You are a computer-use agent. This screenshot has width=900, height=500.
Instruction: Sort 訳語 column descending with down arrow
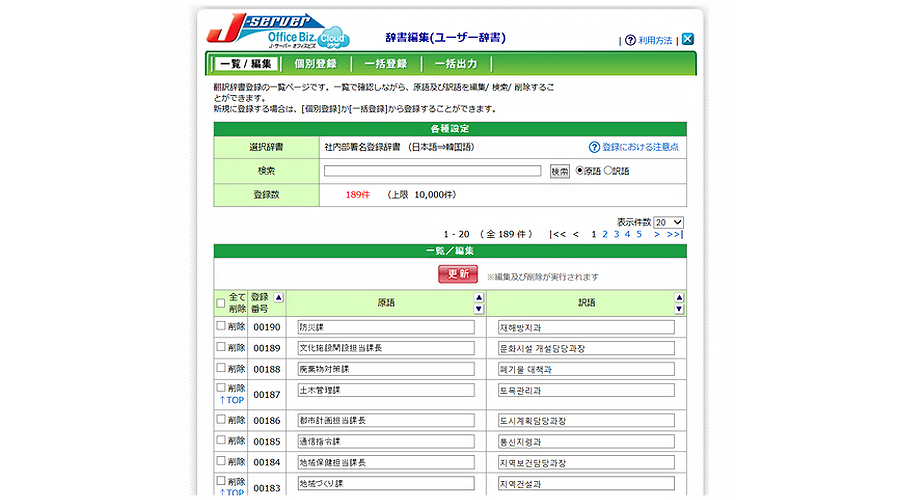point(679,309)
